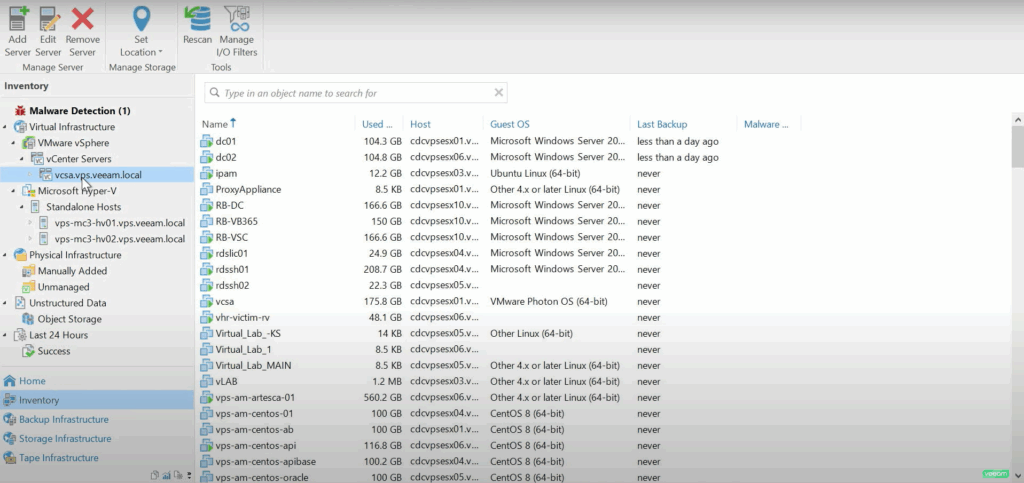Viewport: 1024px width, 483px height.
Task: Expand the vps-mc3-hv01.vps.veeam.local host
Action: tap(30, 223)
